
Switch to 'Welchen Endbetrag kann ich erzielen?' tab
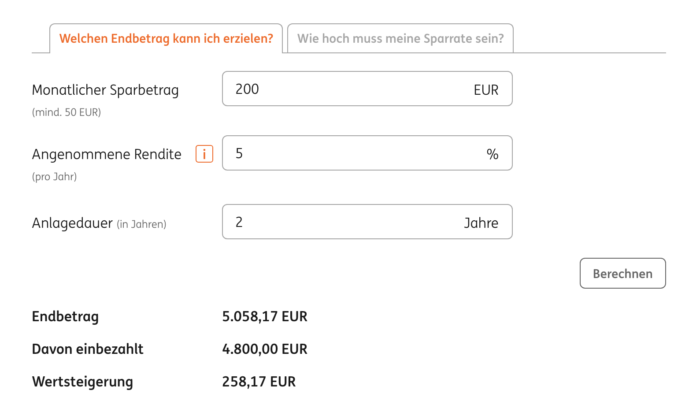(x=166, y=38)
